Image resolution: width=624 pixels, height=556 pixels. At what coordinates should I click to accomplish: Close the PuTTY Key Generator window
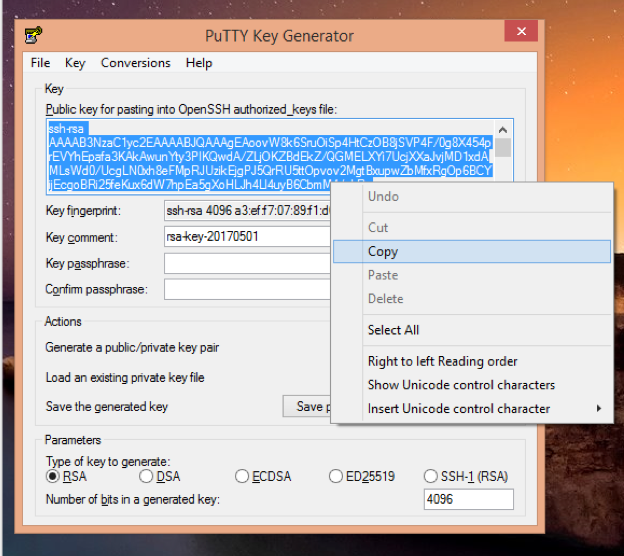tap(521, 31)
